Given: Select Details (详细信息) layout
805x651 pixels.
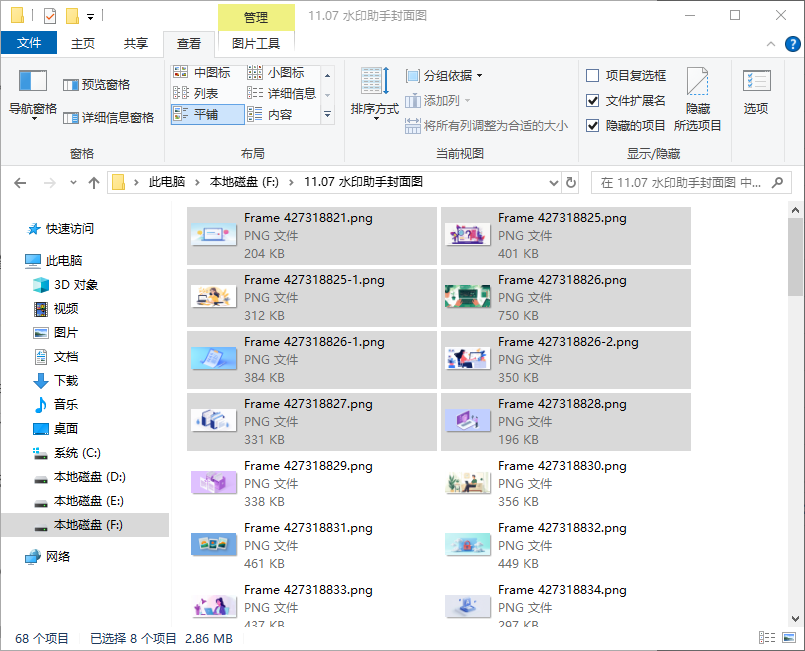Looking at the screenshot, I should coord(281,93).
